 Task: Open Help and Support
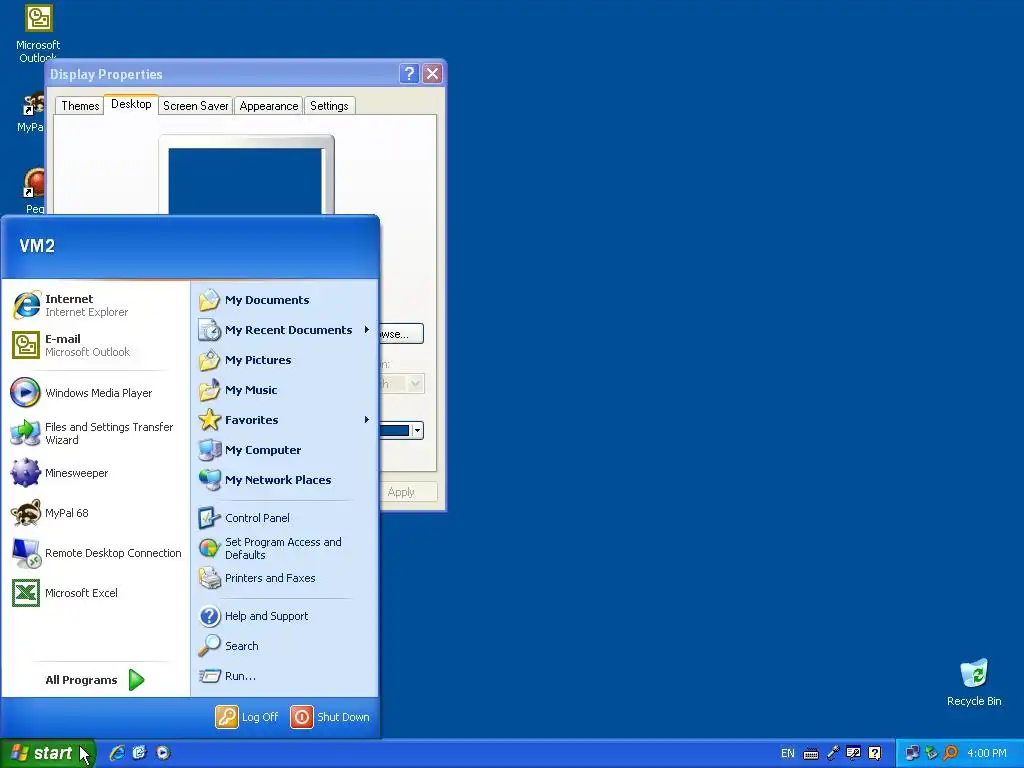(285, 616)
